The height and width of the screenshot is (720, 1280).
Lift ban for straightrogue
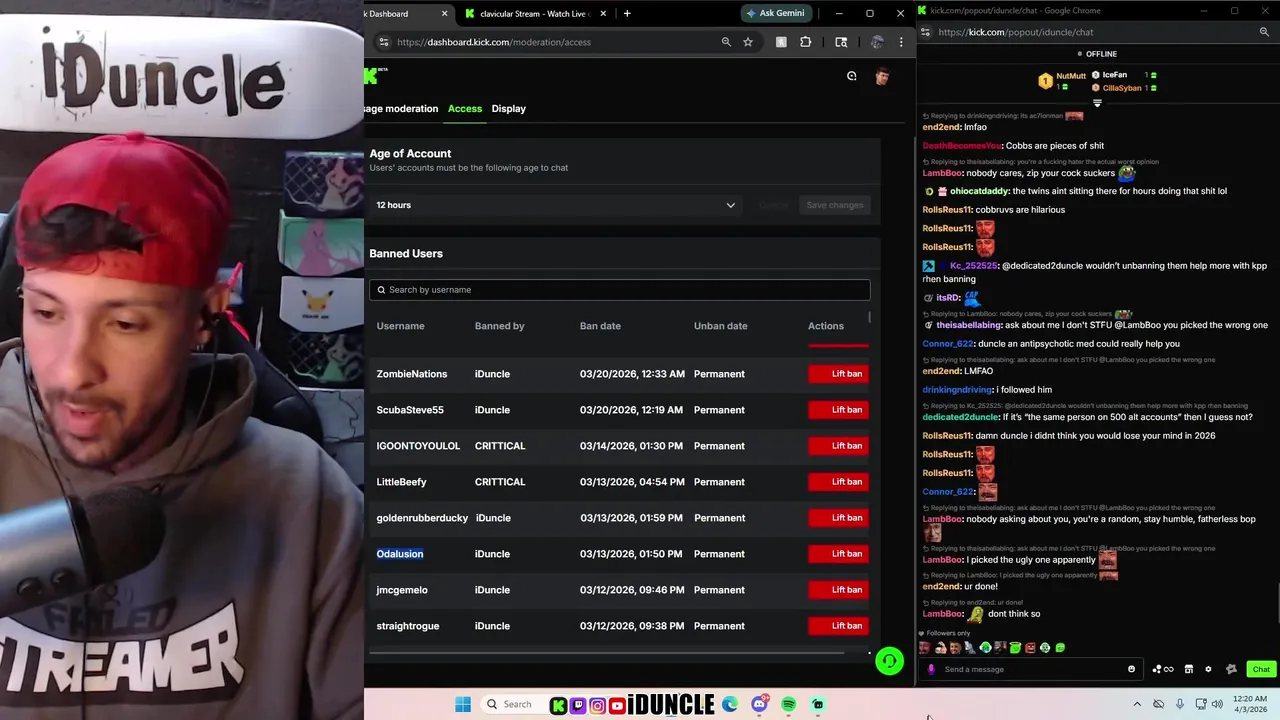coord(838,626)
